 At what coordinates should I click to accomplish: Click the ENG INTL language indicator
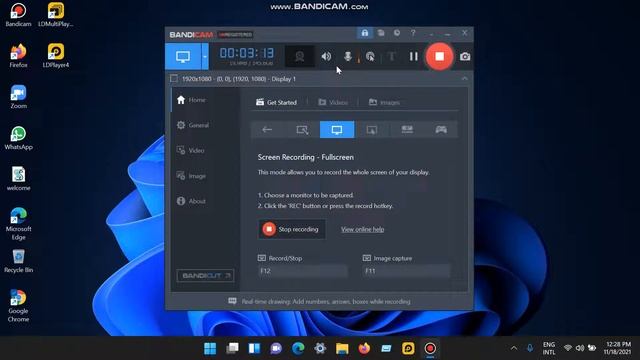tap(549, 348)
